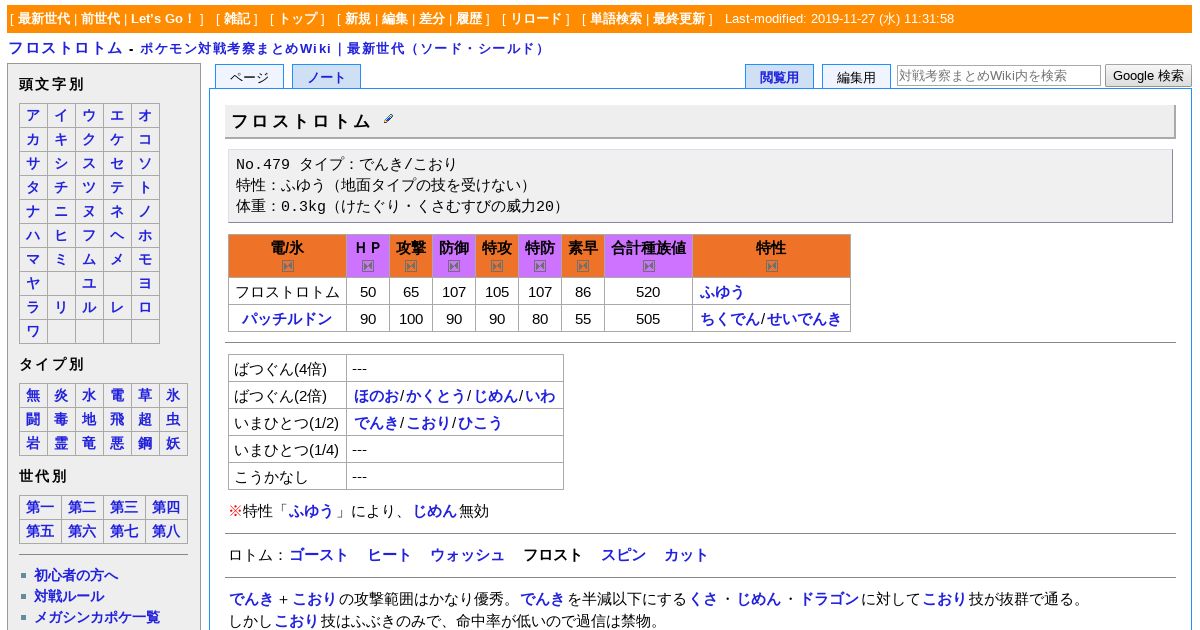1200x630 pixels.
Task: Create new page via 新規
Action: pyautogui.click(x=358, y=19)
